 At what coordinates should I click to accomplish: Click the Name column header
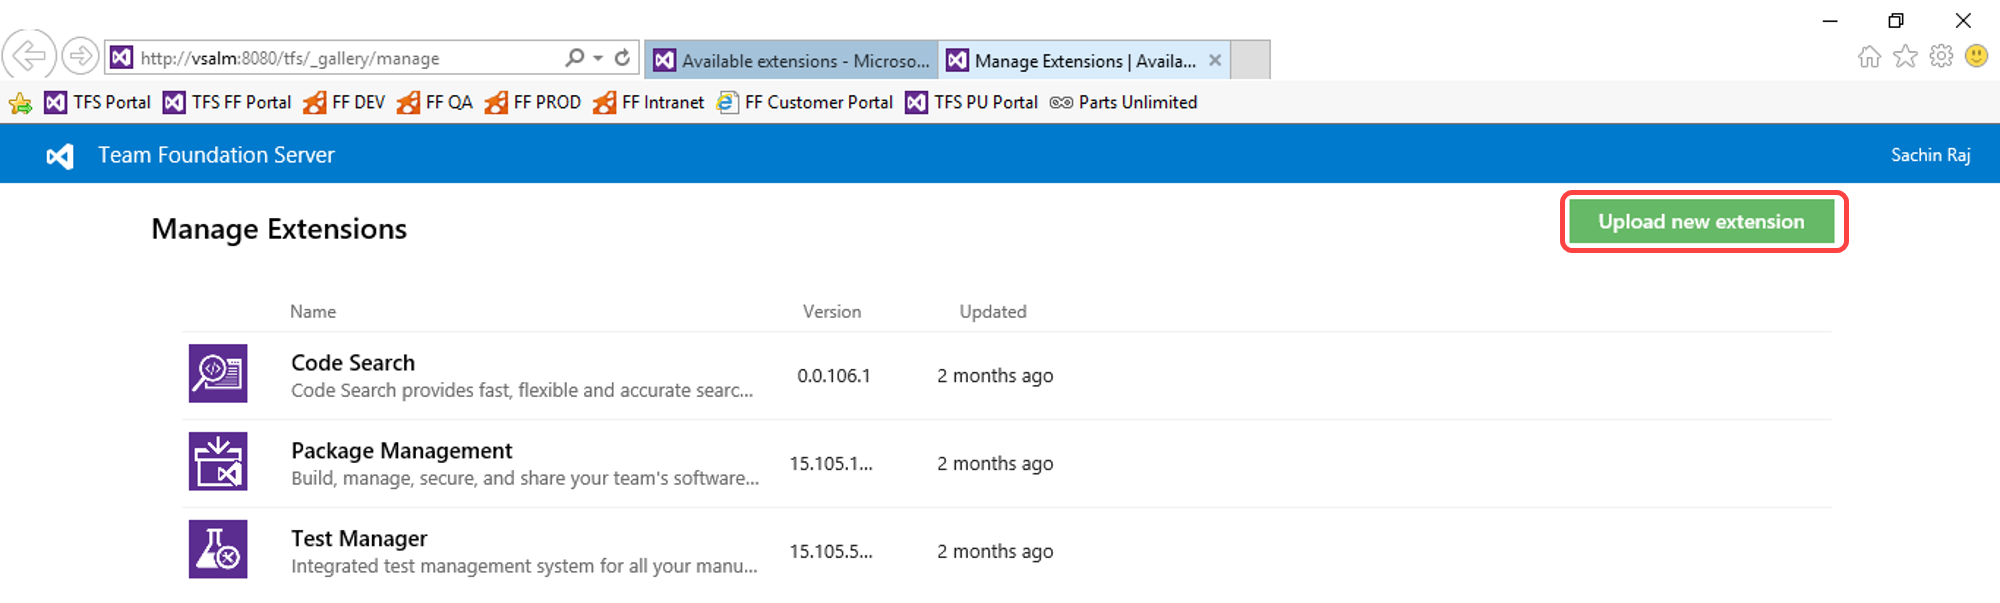[313, 312]
